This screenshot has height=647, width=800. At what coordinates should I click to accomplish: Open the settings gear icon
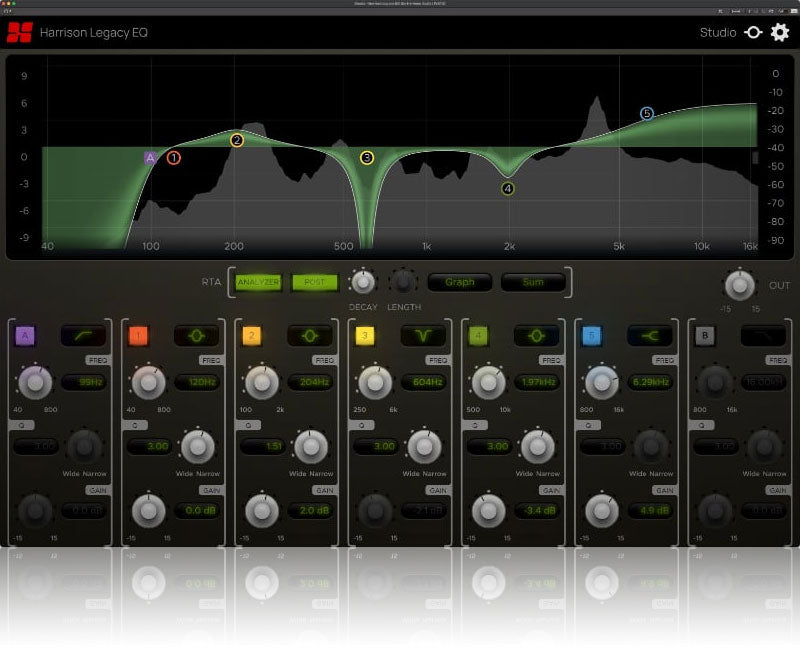coord(780,33)
